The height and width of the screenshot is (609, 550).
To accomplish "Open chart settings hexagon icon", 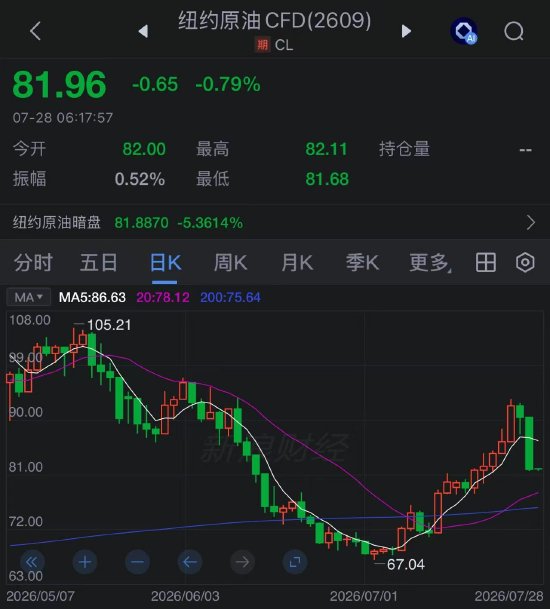I will coord(525,262).
